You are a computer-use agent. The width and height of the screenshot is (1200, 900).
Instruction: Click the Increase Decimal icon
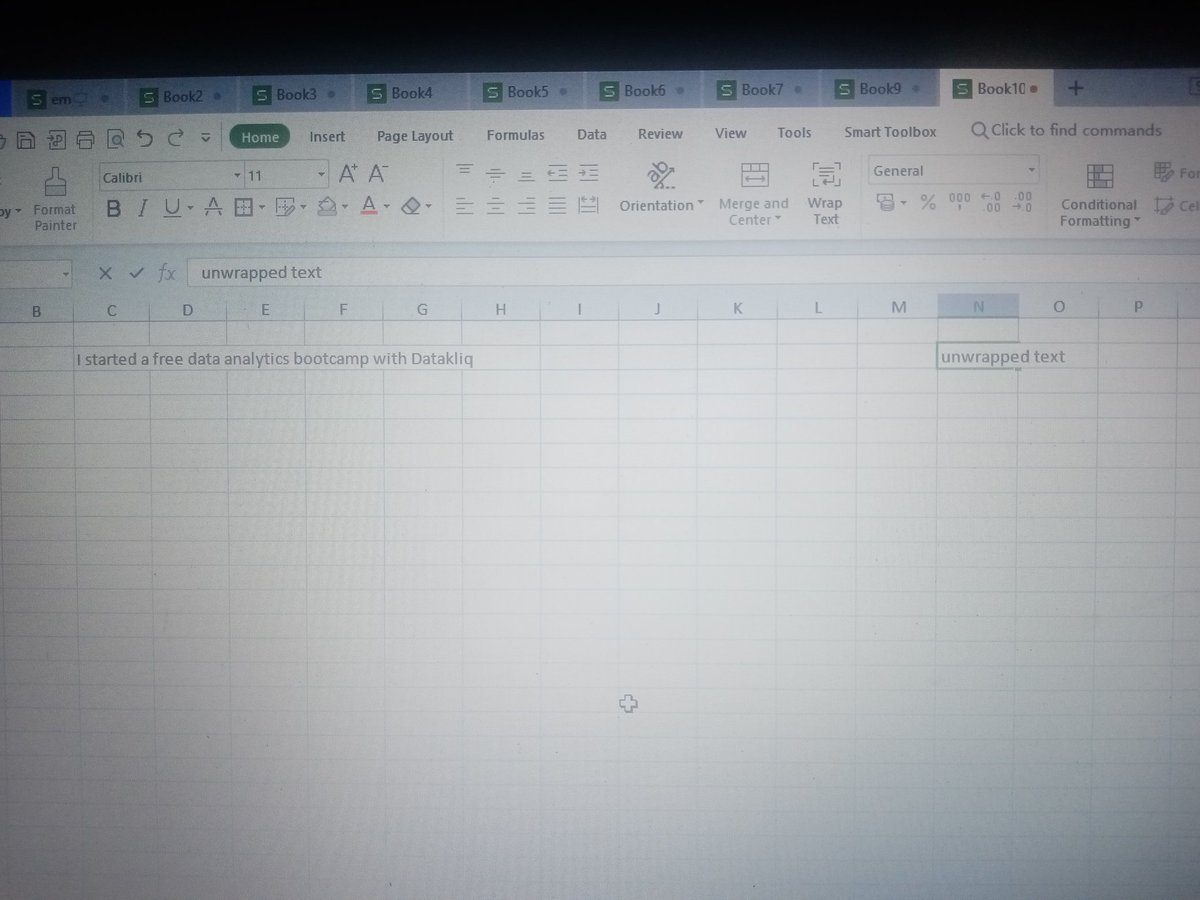(x=991, y=201)
